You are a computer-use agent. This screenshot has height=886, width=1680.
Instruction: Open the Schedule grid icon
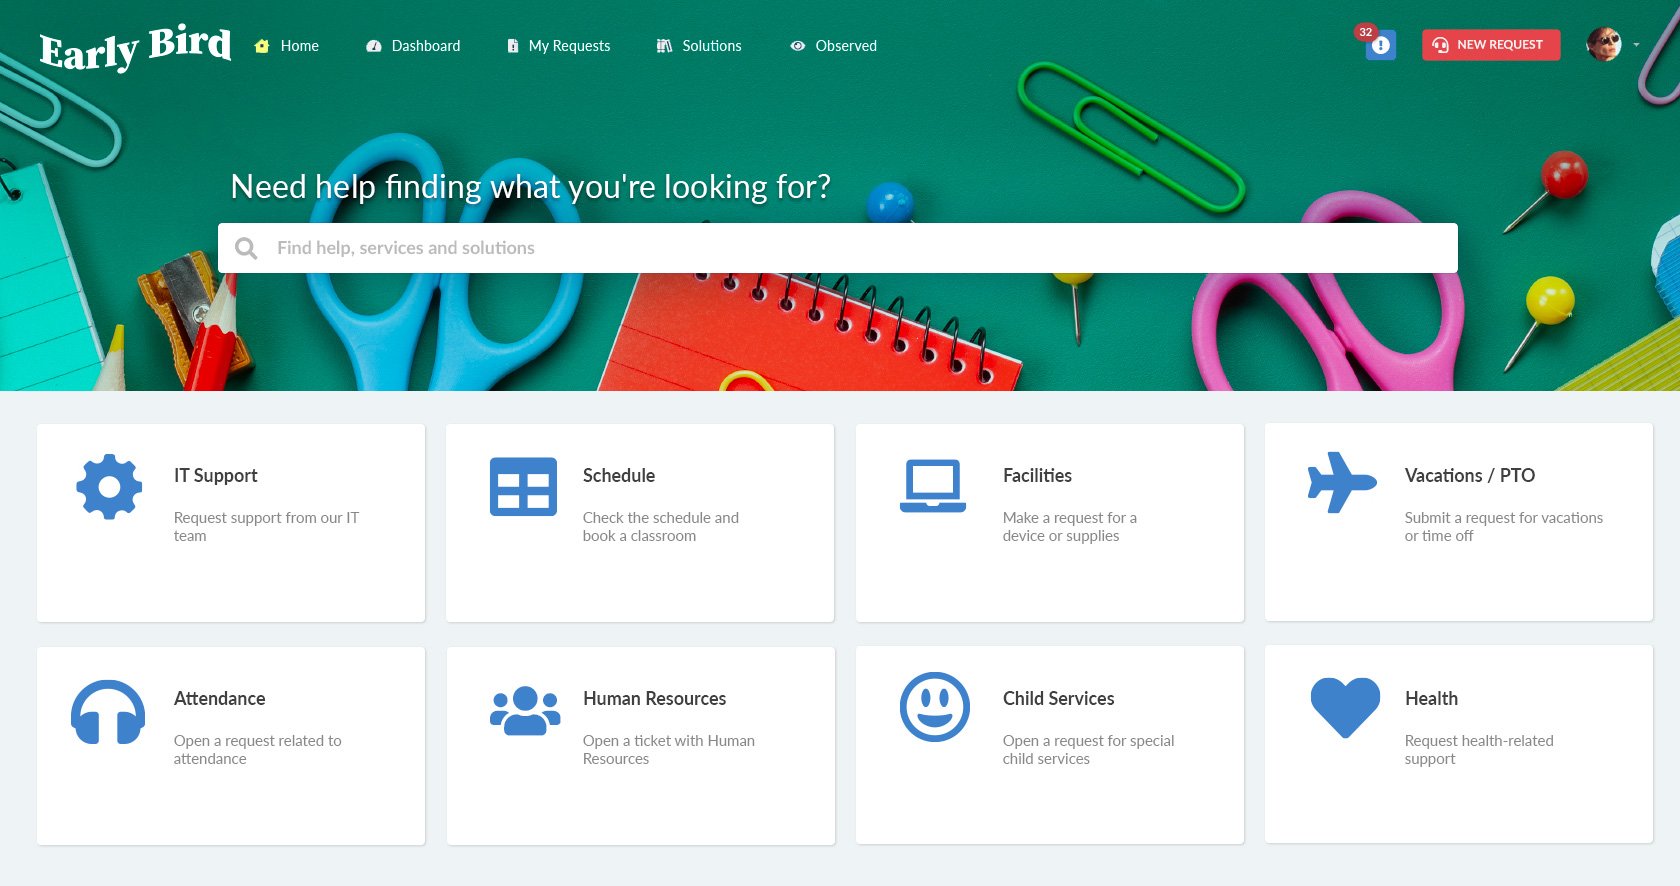click(523, 487)
